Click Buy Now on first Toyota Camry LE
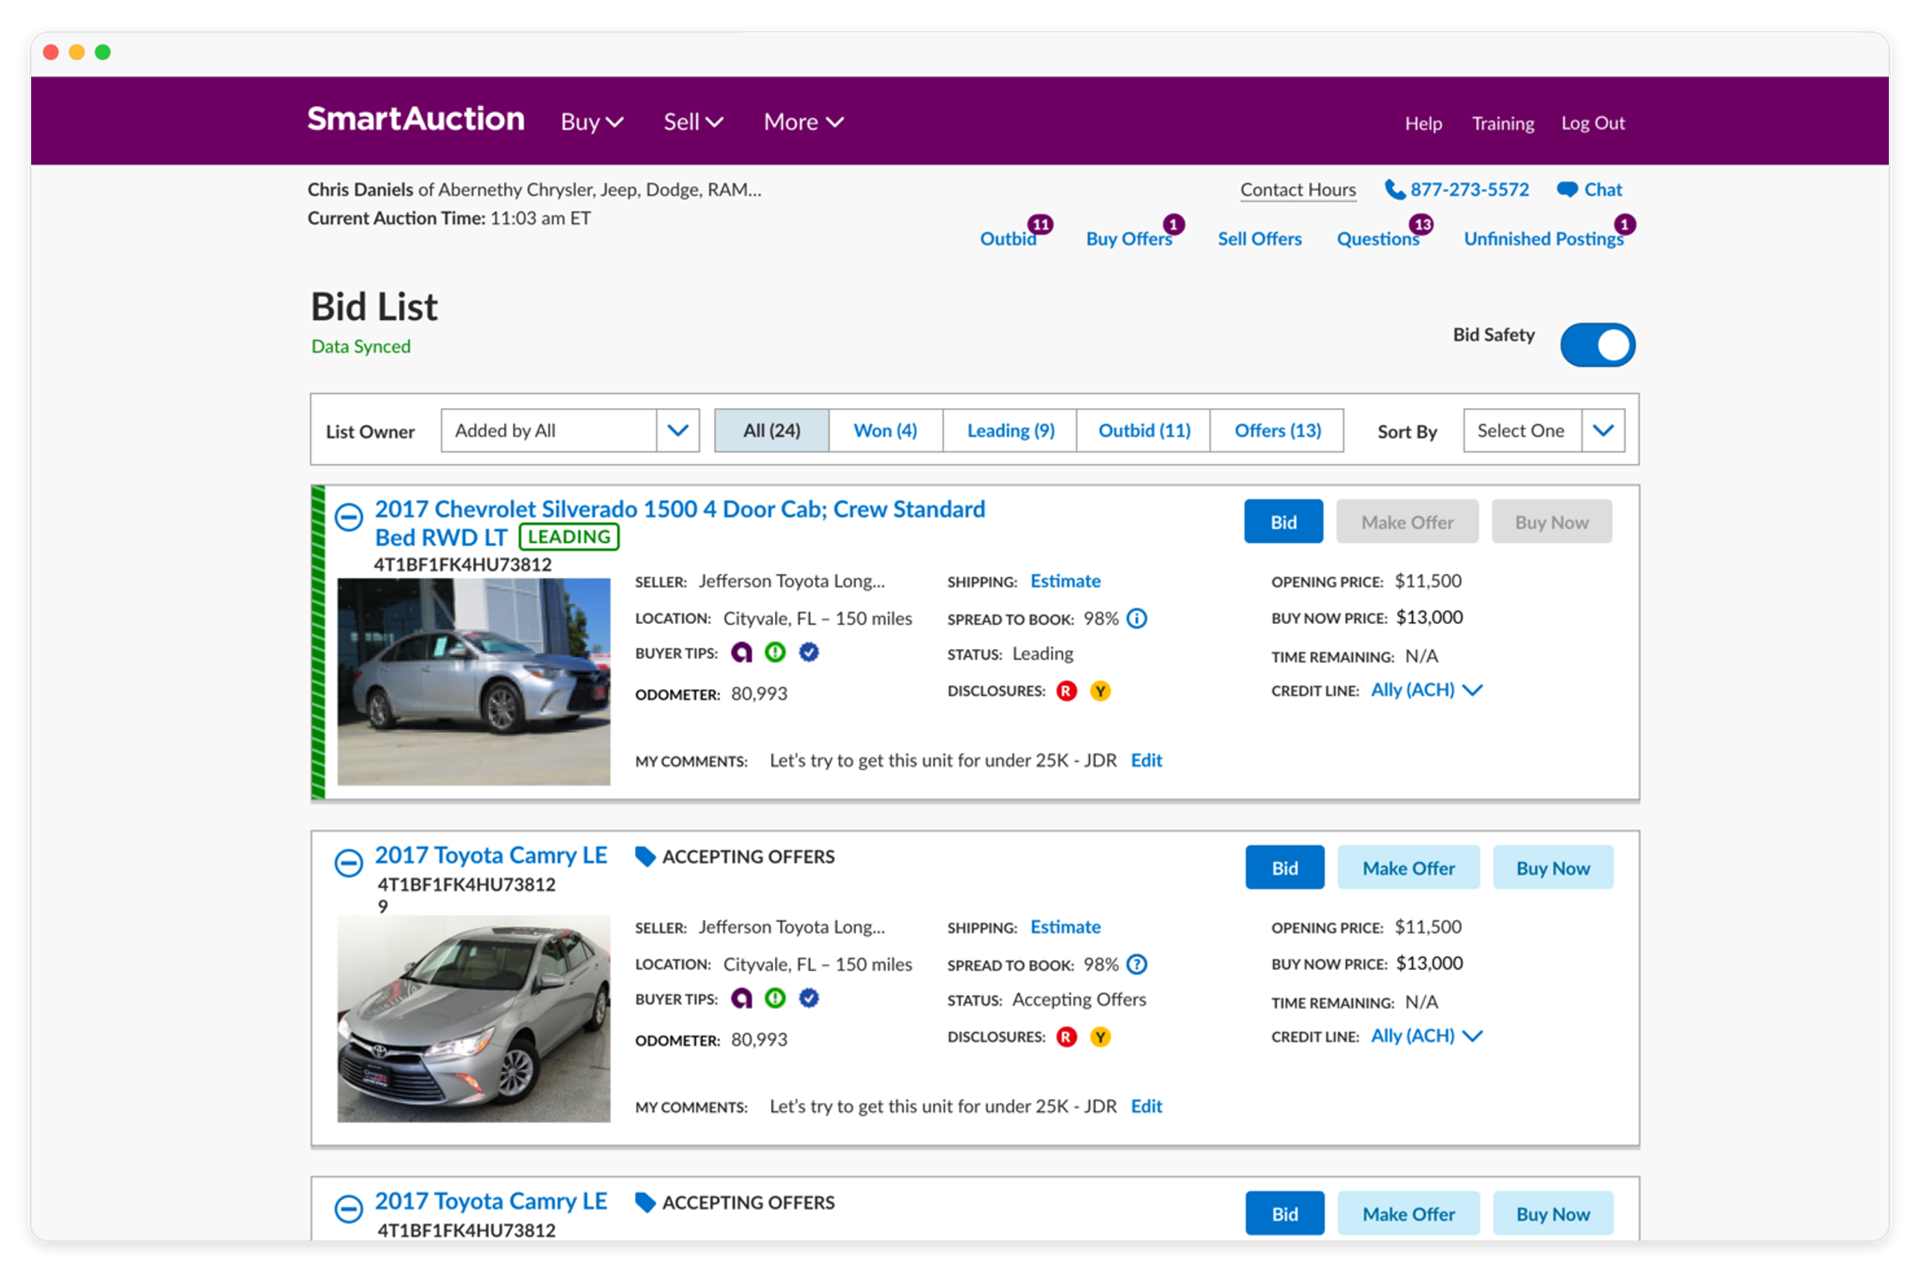The width and height of the screenshot is (1920, 1273). pyautogui.click(x=1552, y=868)
